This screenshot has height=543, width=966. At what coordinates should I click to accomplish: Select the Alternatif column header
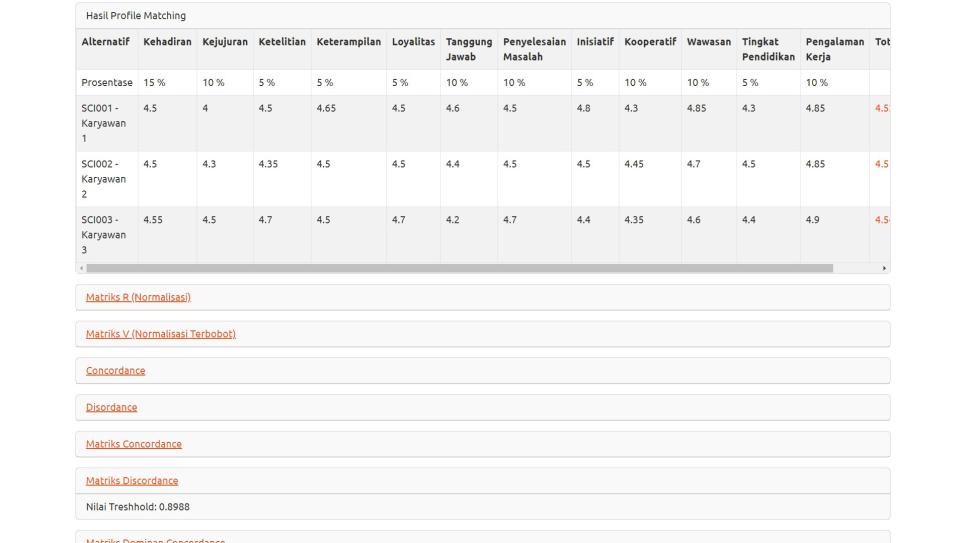[x=105, y=42]
